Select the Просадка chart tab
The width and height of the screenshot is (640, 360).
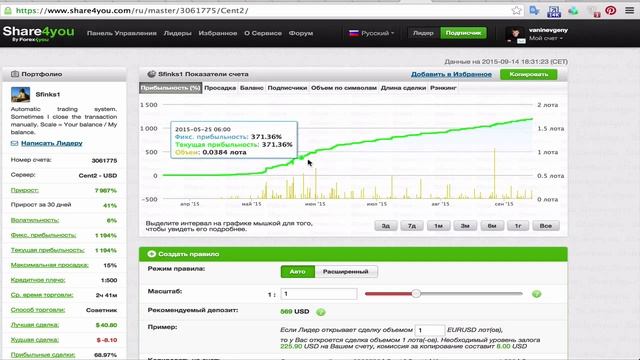tap(220, 88)
